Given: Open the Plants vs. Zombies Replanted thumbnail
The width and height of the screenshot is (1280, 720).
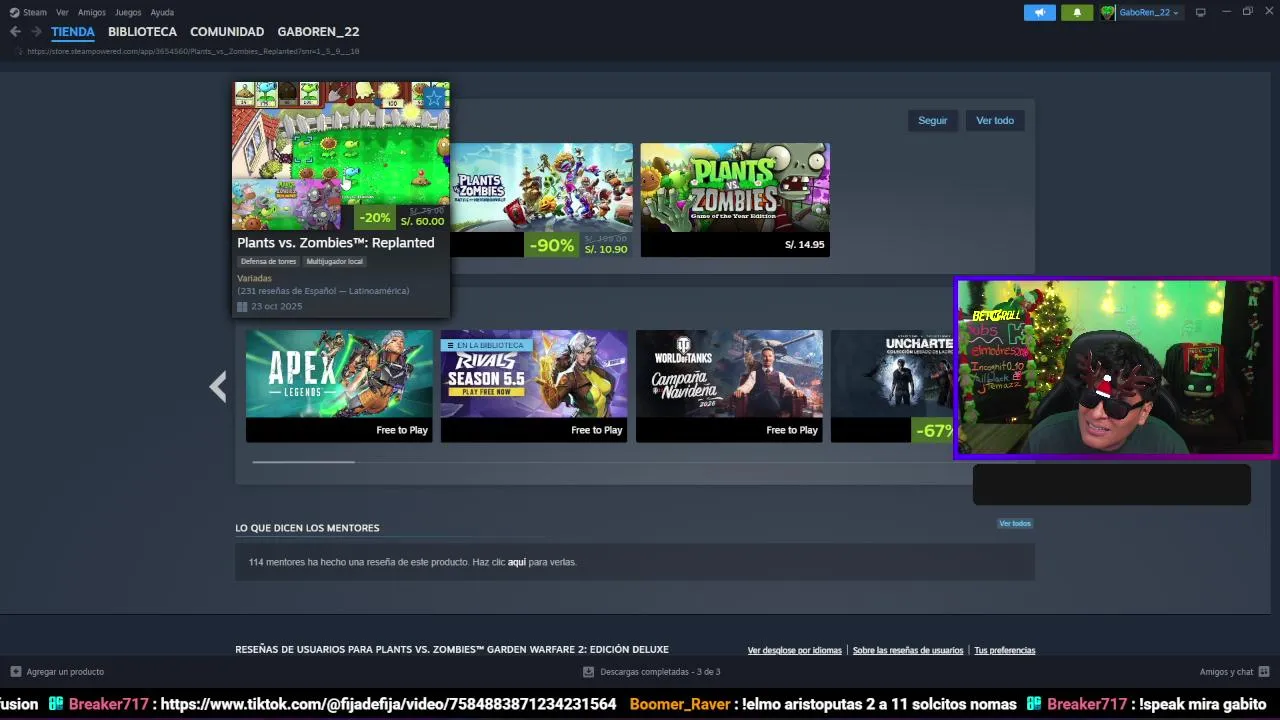Looking at the screenshot, I should pos(341,156).
